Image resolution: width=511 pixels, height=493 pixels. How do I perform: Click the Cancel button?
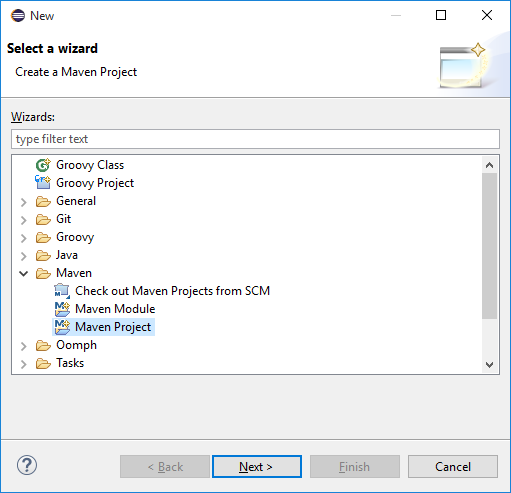click(453, 466)
